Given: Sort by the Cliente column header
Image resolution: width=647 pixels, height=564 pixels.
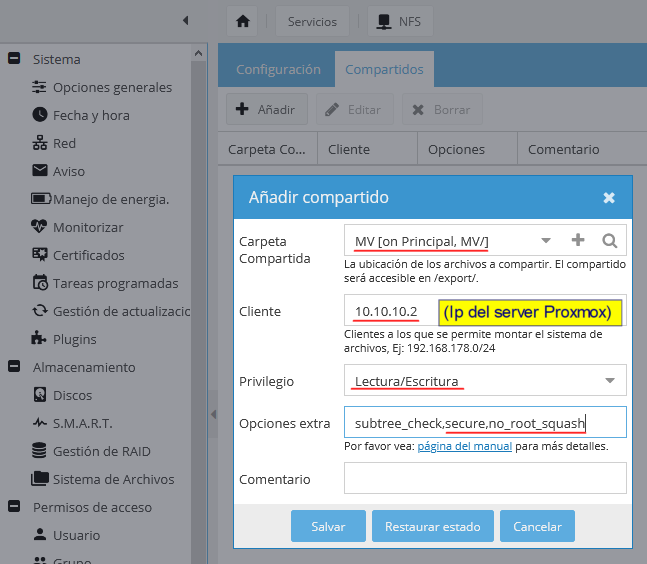Looking at the screenshot, I should coord(367,149).
